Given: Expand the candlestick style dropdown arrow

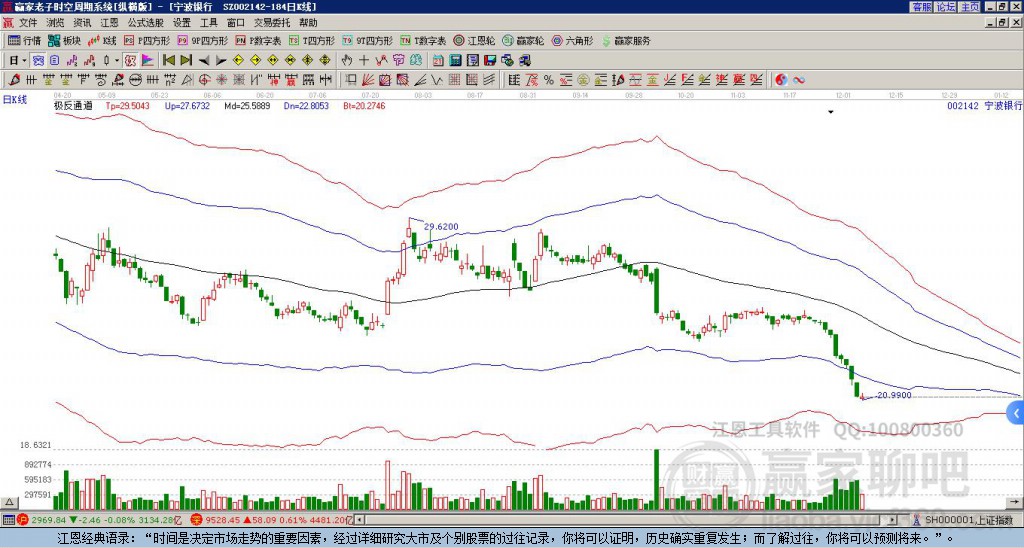Looking at the screenshot, I should 117,60.
